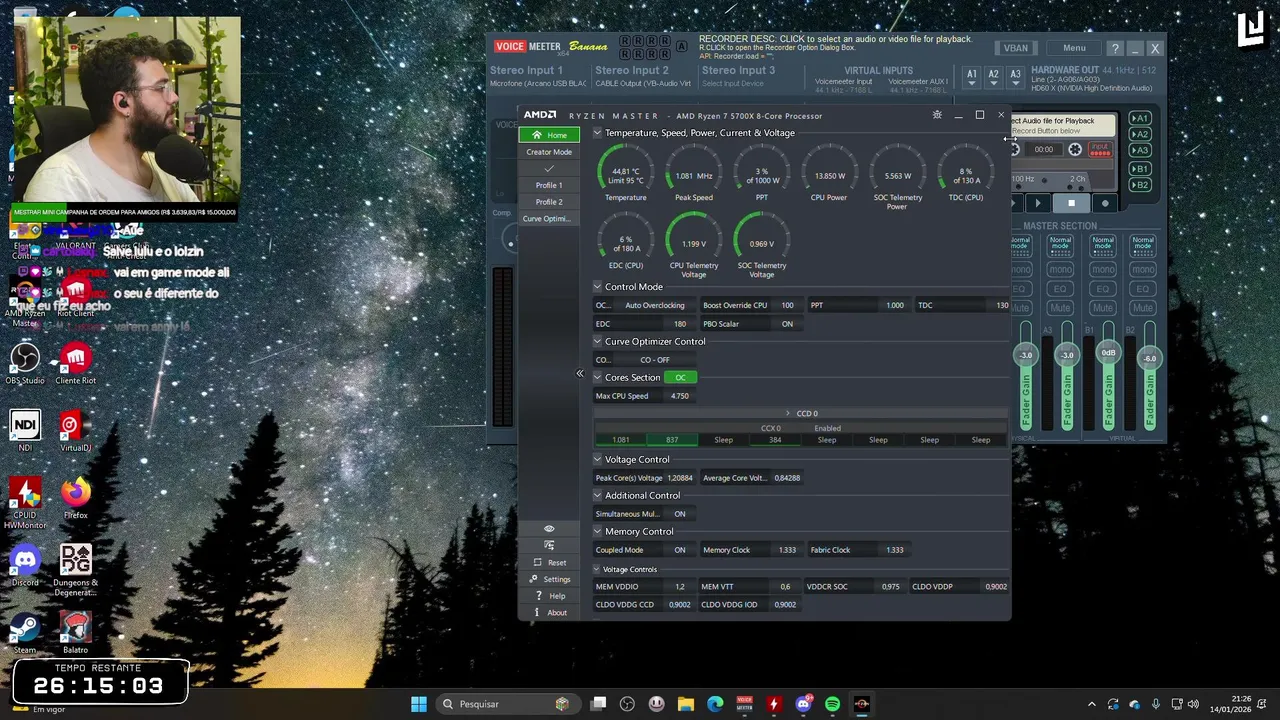The width and height of the screenshot is (1280, 720).
Task: Click the apply checkmark in Ryzen Master sidebar
Action: pyautogui.click(x=549, y=168)
